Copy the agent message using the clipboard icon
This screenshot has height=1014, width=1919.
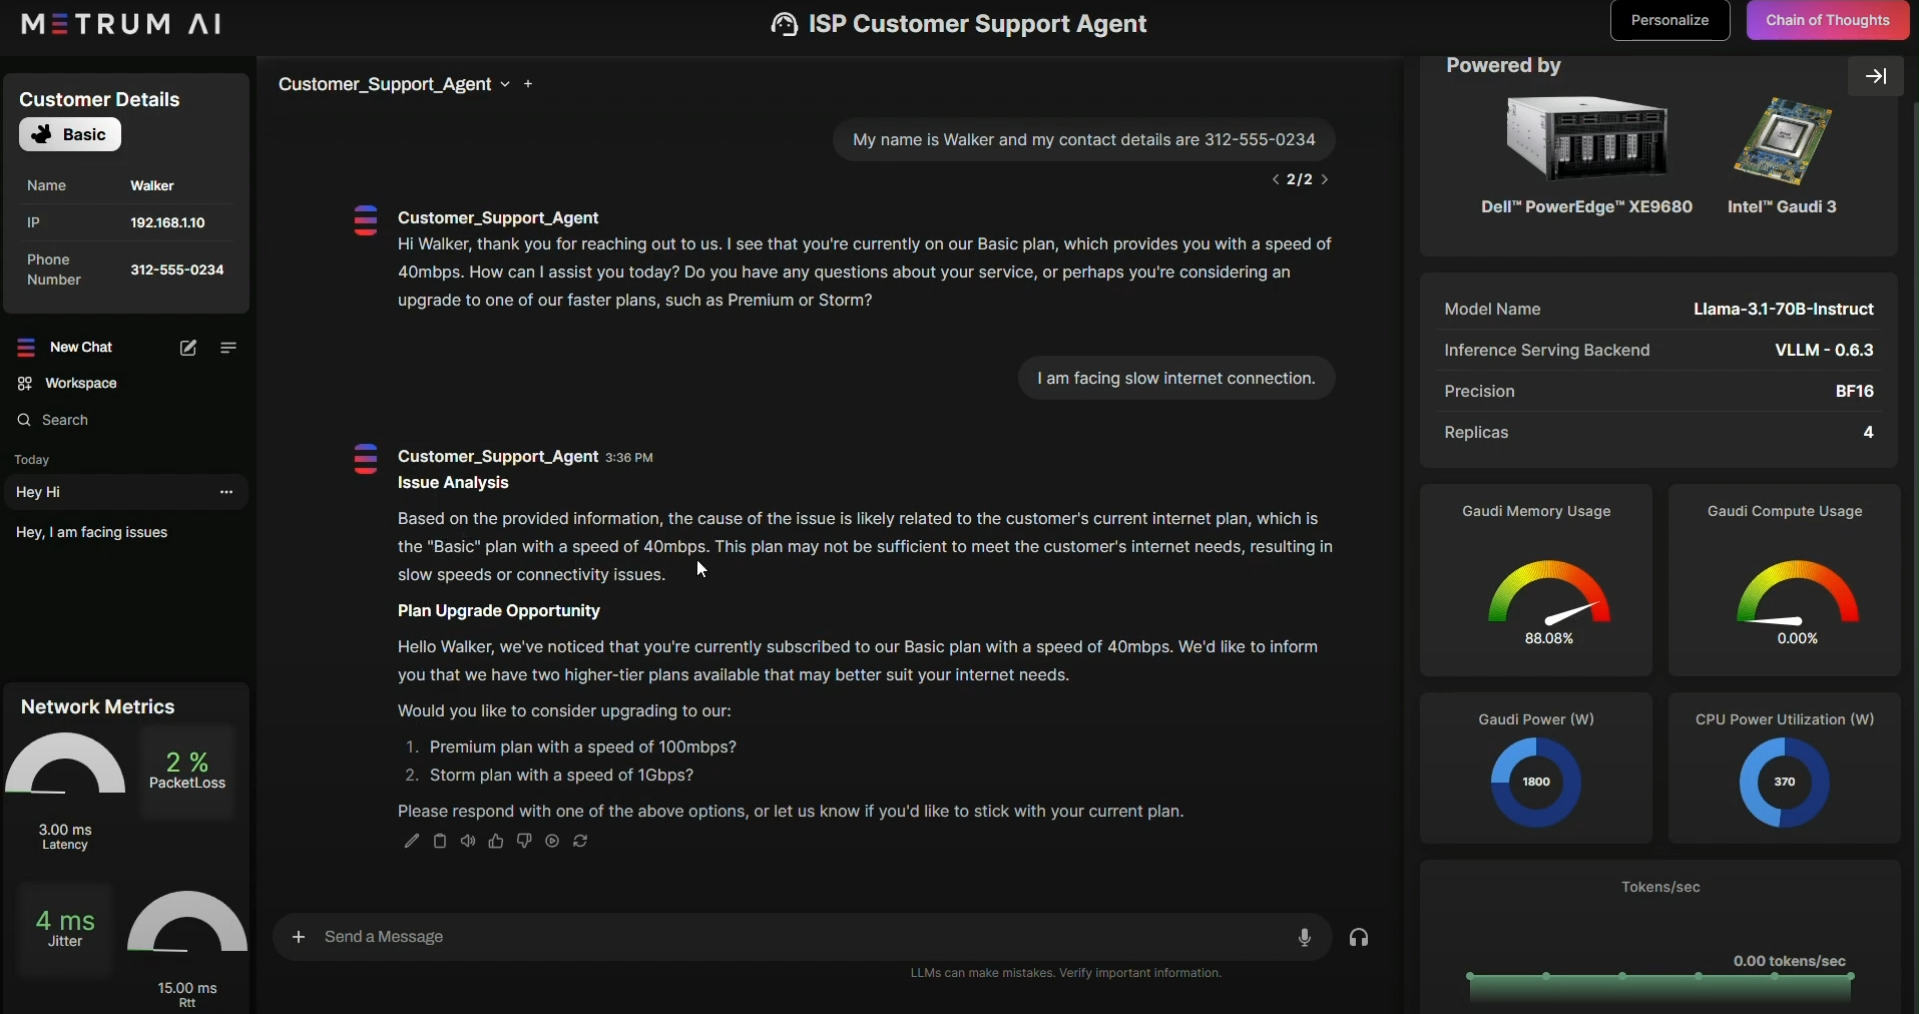[440, 841]
